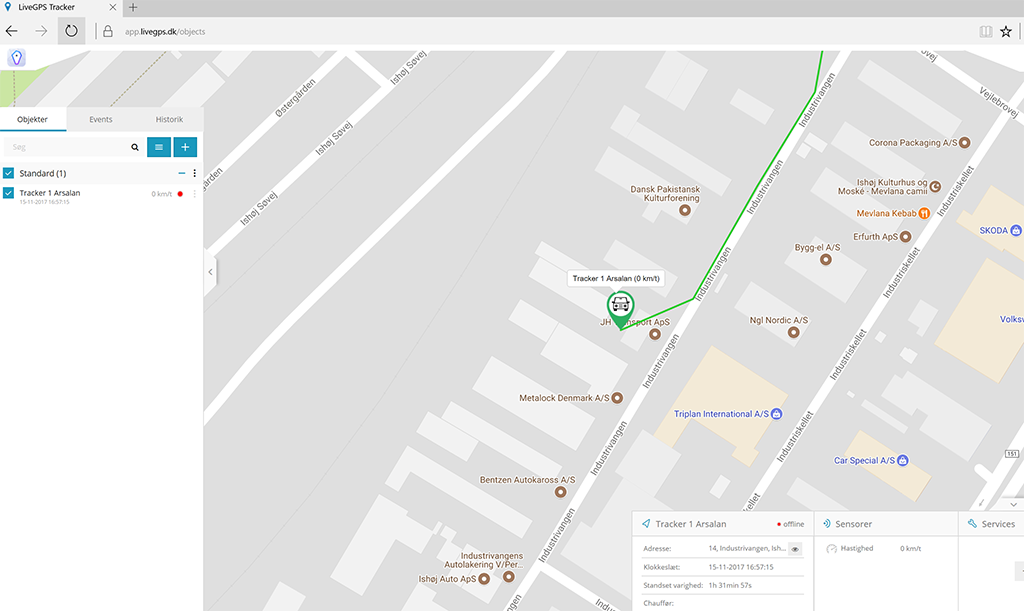Switch to the Events tab
Viewport: 1024px width, 611px height.
[101, 119]
